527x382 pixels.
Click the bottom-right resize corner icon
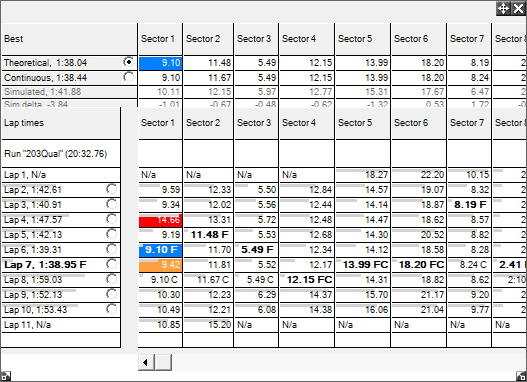(521, 376)
